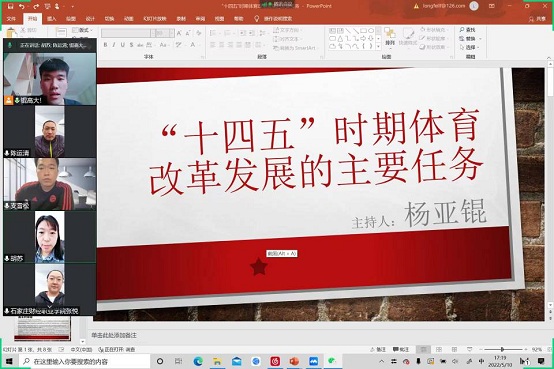The height and width of the screenshot is (369, 554).
Task: Switch to the Slide Show (幻灯片放映) tab
Action: click(155, 19)
